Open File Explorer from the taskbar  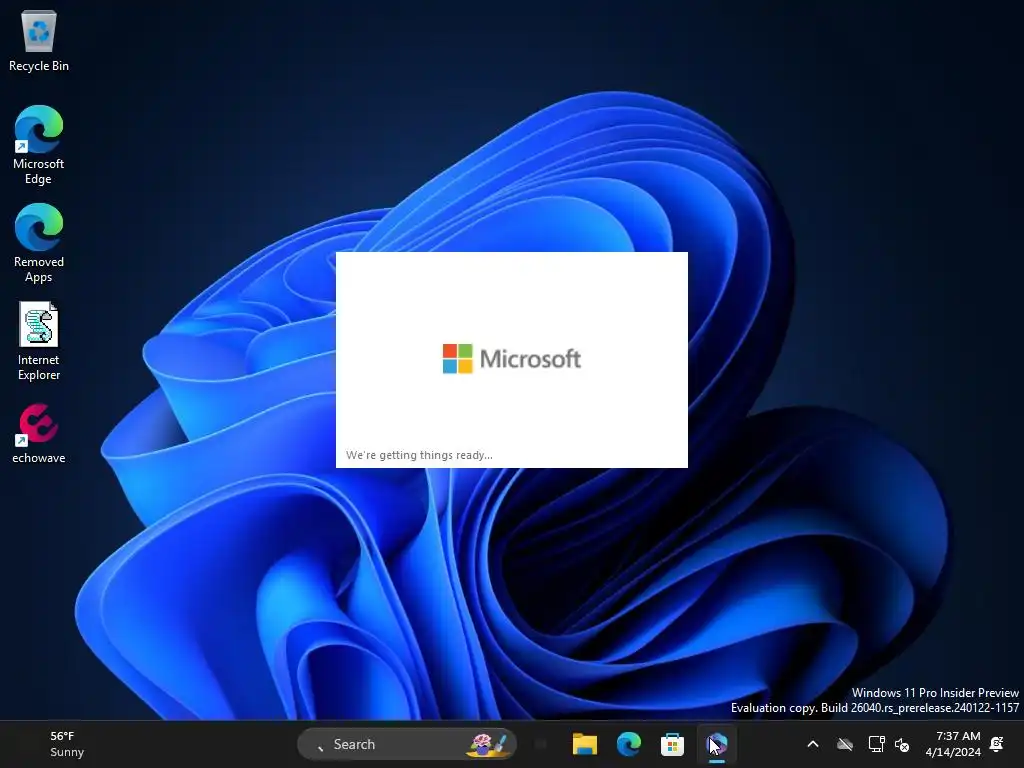[584, 744]
